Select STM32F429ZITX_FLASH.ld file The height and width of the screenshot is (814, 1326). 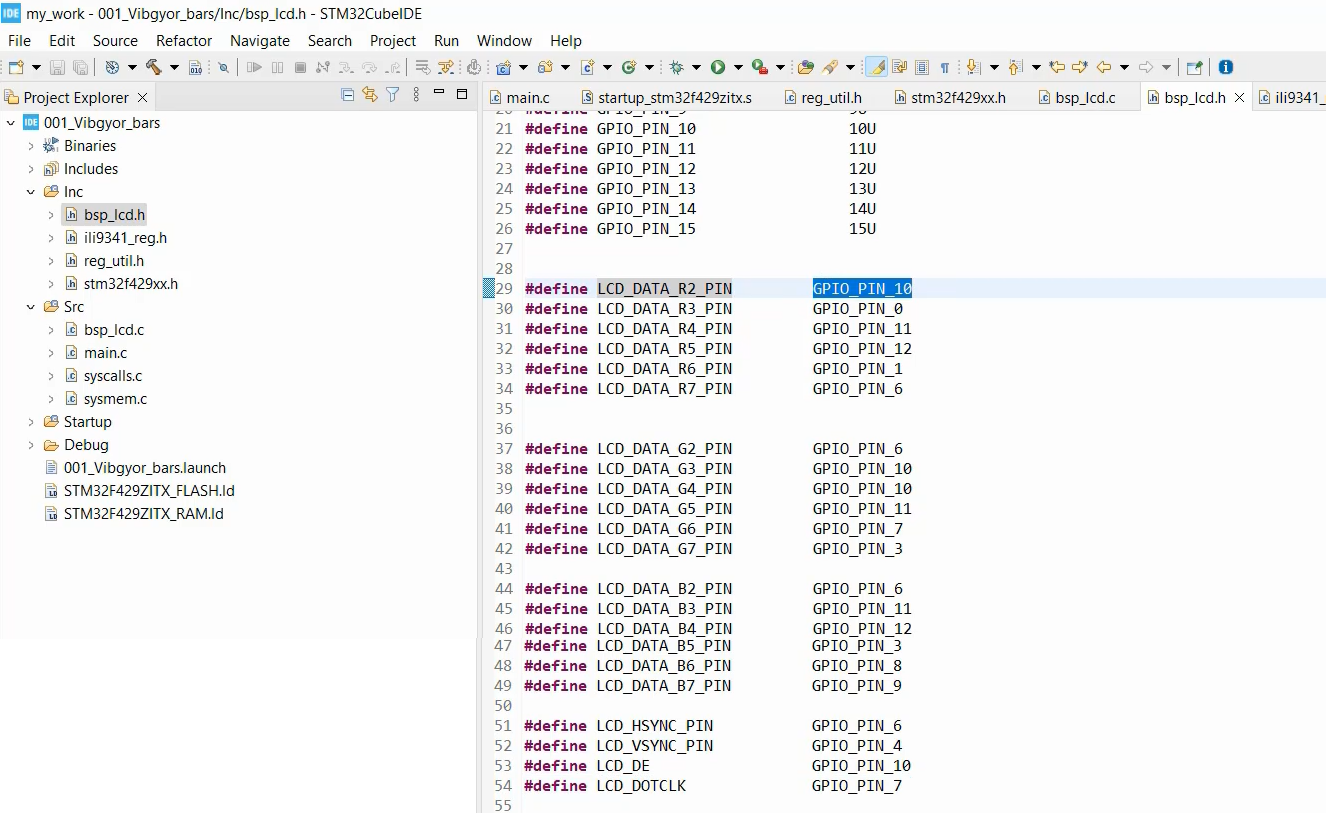point(149,491)
